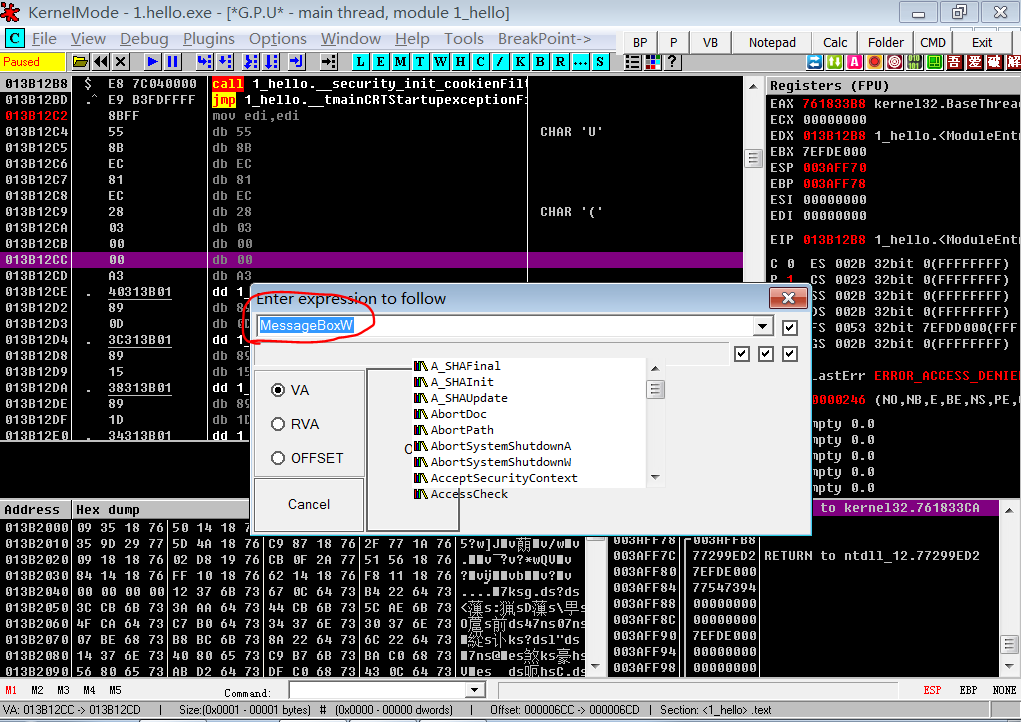Screen dimensions: 1021x722
Task: Toggle checkbox beside the expression dropdown
Action: point(789,327)
